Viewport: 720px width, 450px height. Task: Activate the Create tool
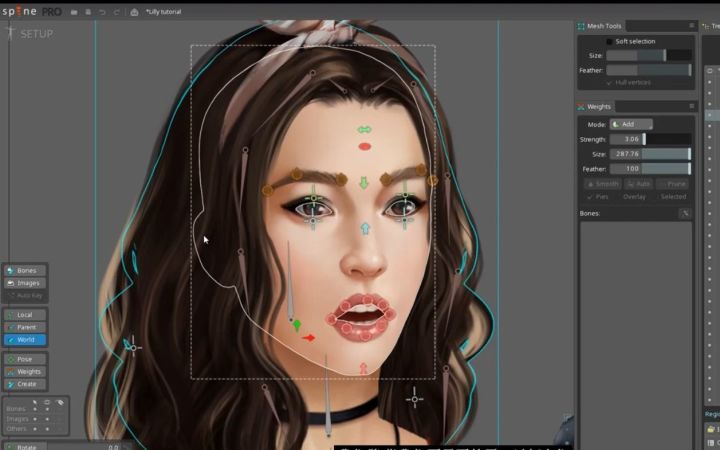coord(25,384)
